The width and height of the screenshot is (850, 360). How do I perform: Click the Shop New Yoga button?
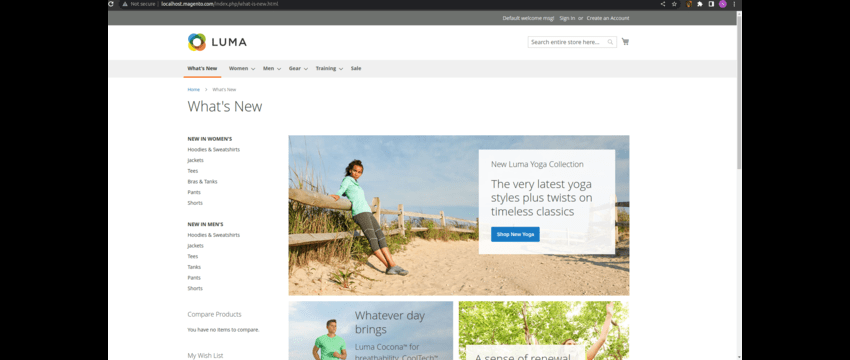click(515, 234)
